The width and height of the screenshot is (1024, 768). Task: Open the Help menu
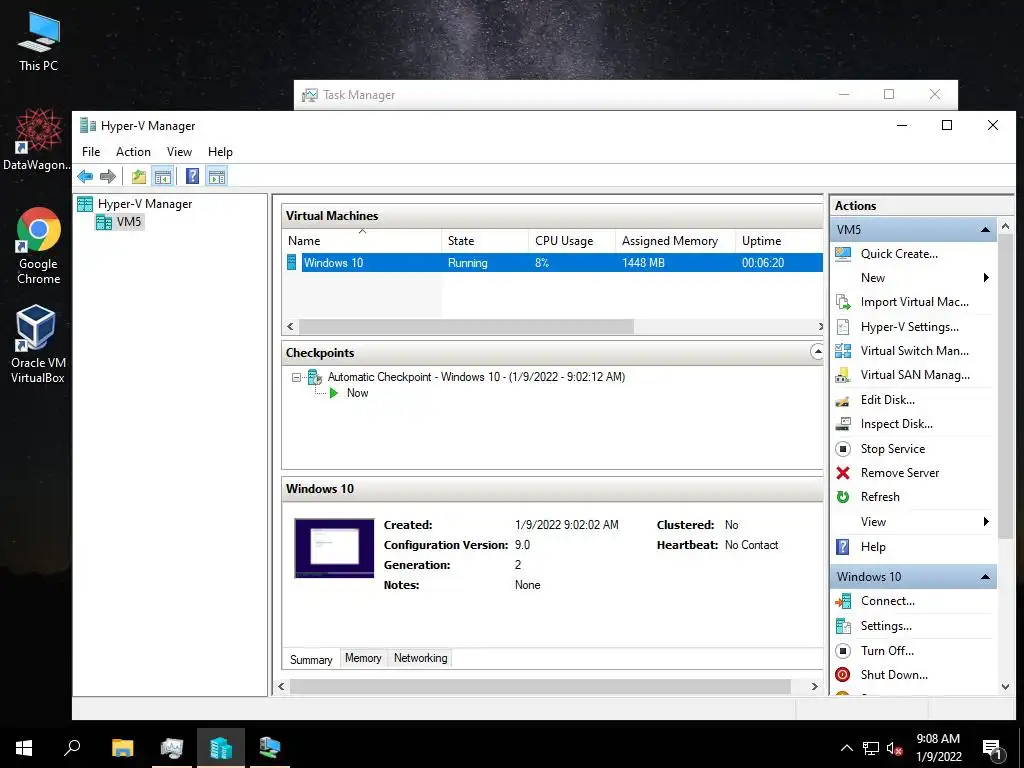220,152
